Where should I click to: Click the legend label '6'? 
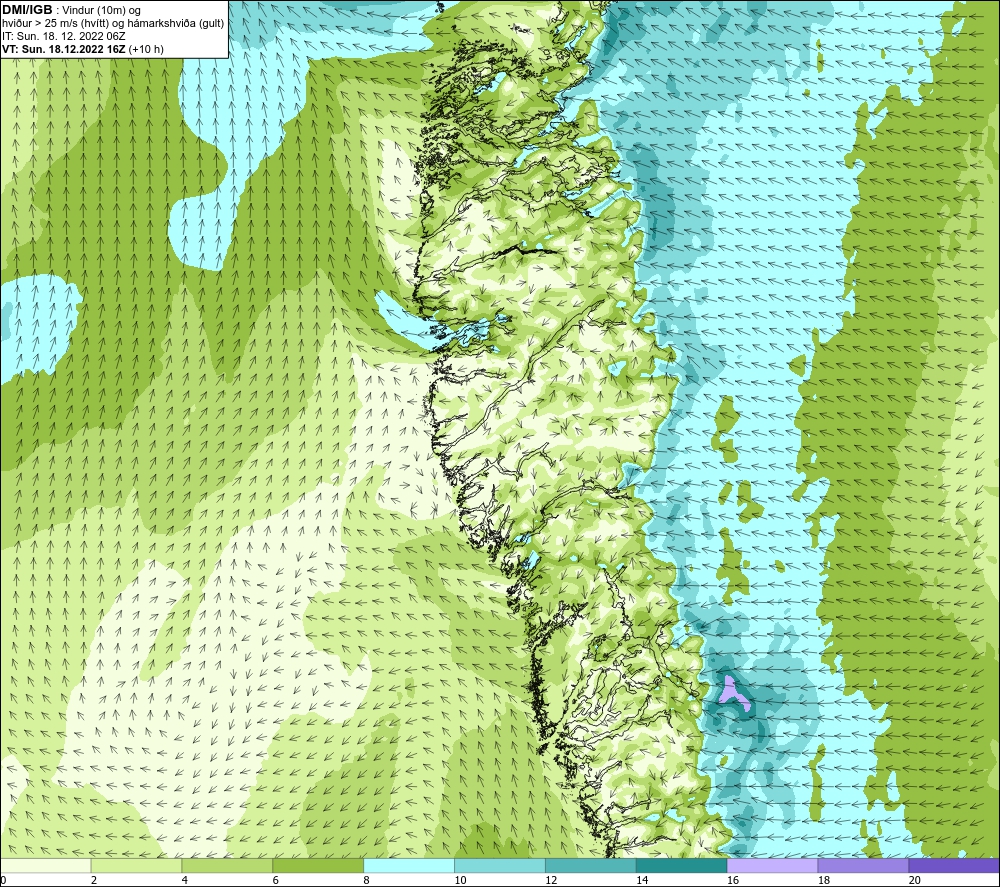276,880
